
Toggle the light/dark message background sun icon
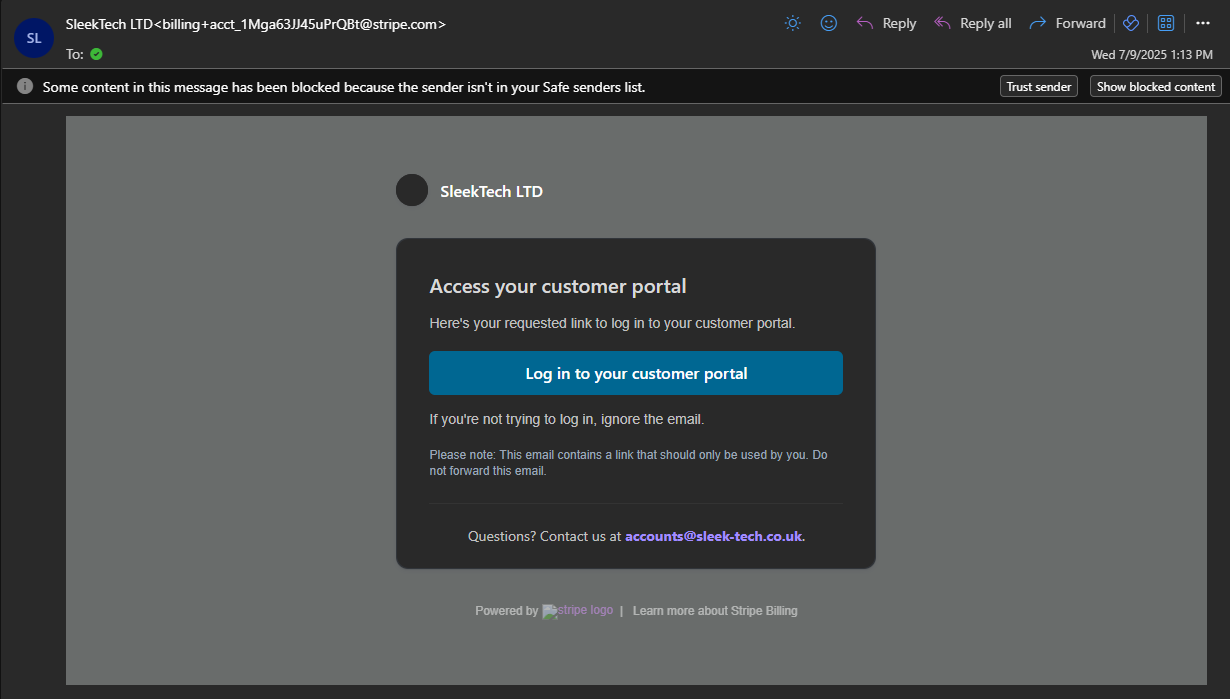(793, 23)
